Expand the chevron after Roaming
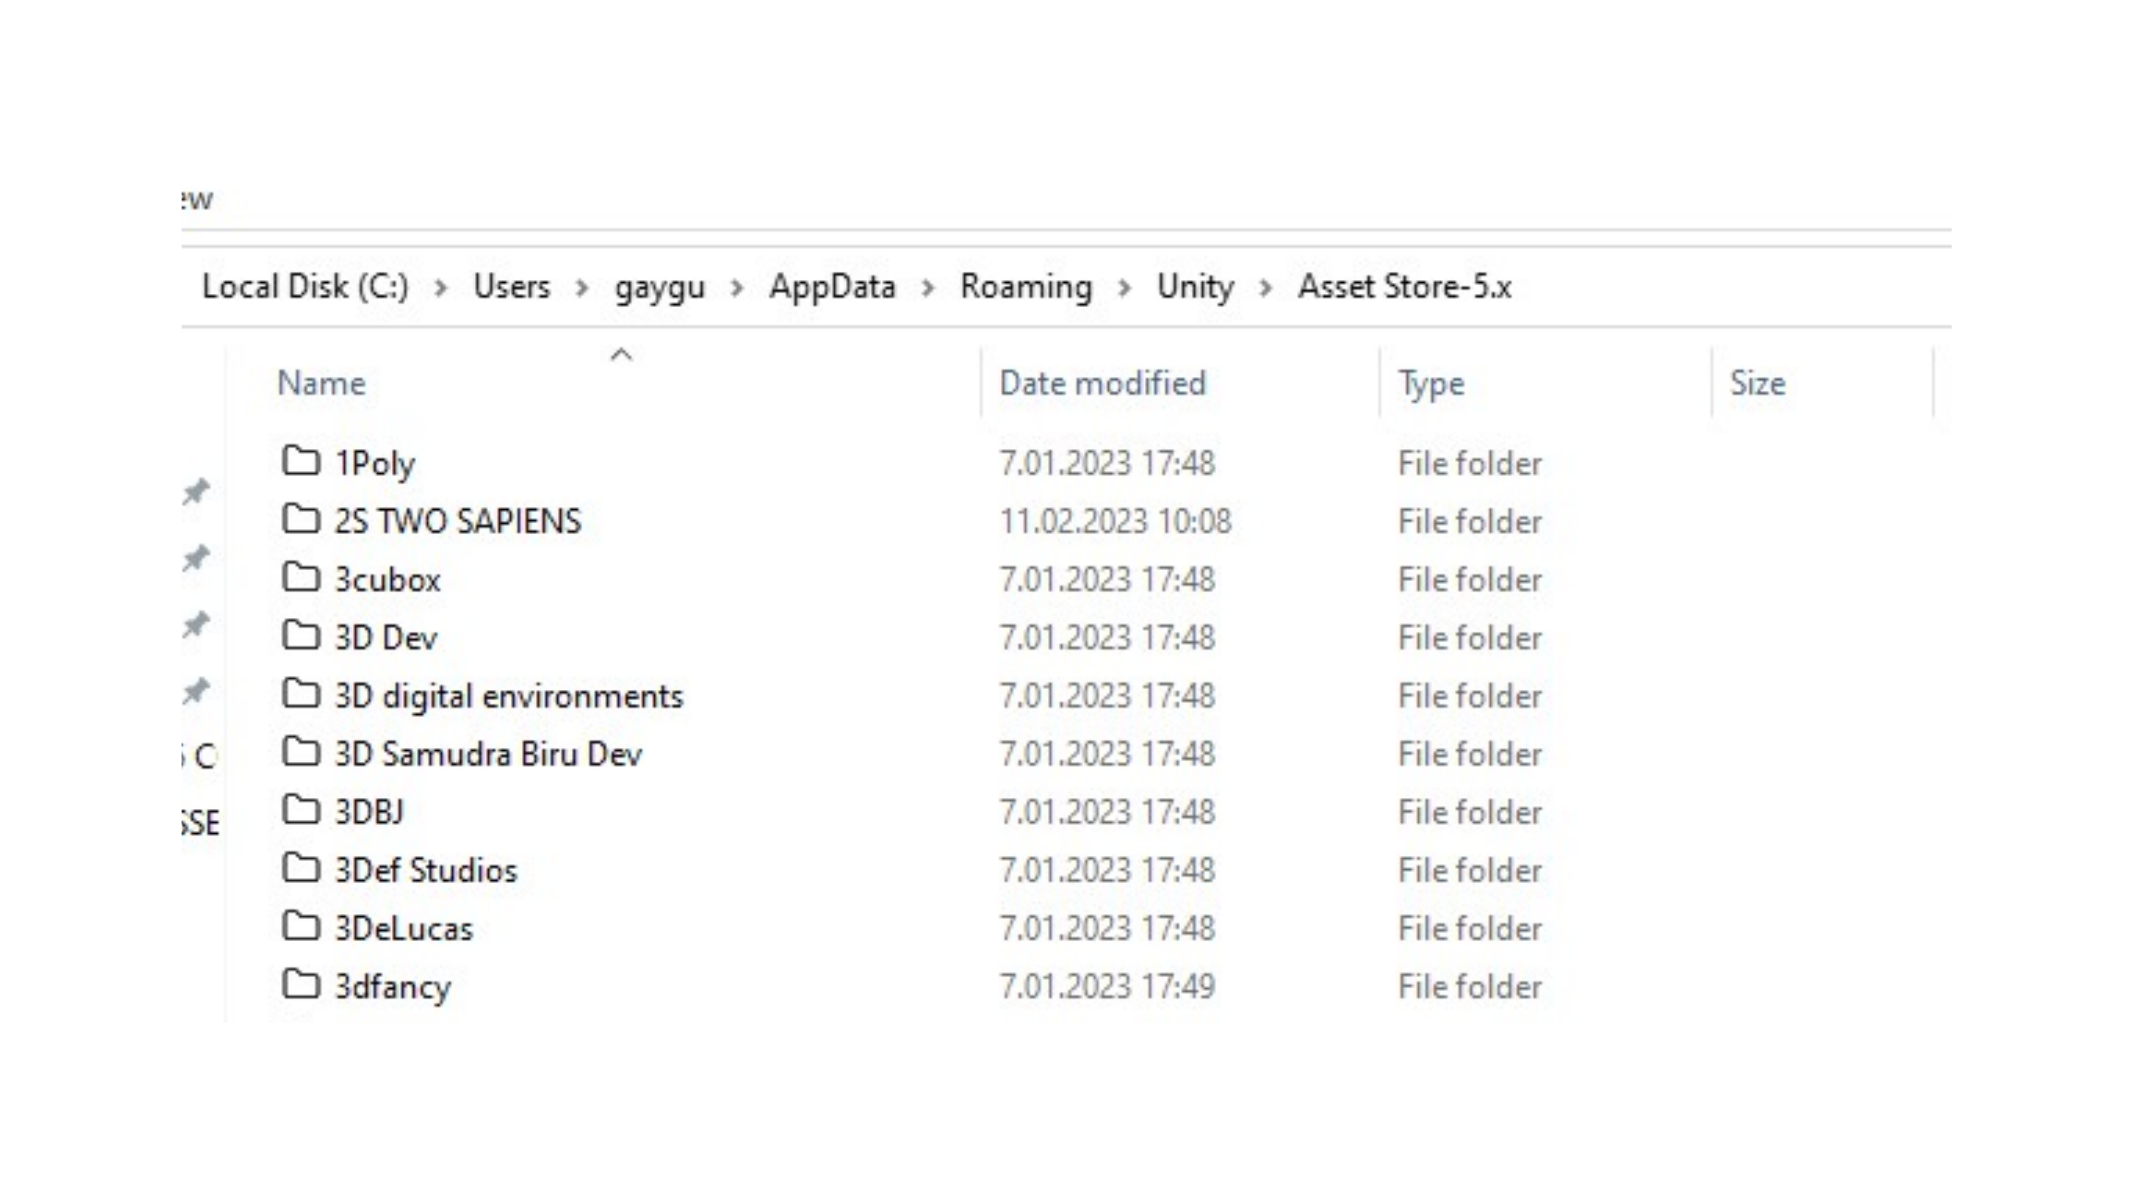2134x1200 pixels. (x=1124, y=288)
